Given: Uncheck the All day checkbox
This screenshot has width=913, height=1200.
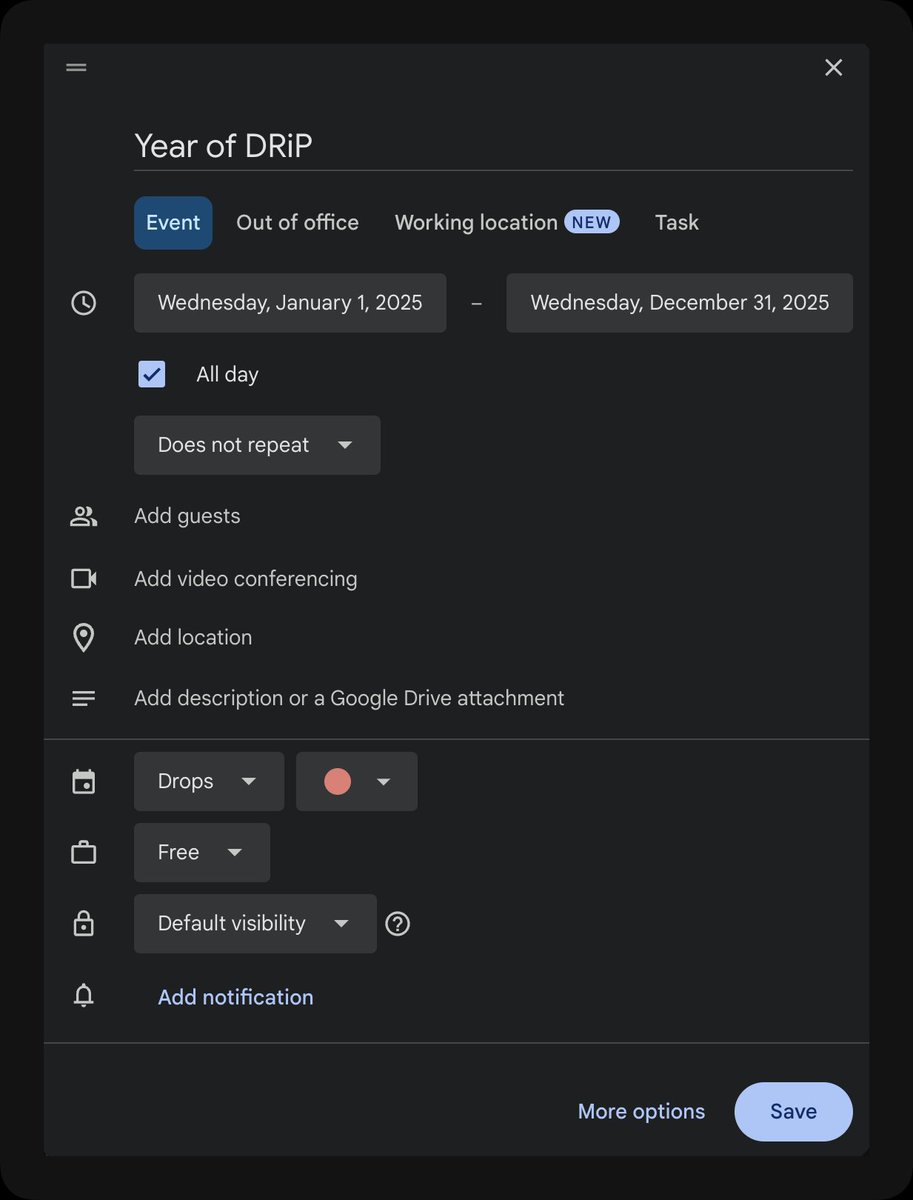Looking at the screenshot, I should [x=152, y=375].
